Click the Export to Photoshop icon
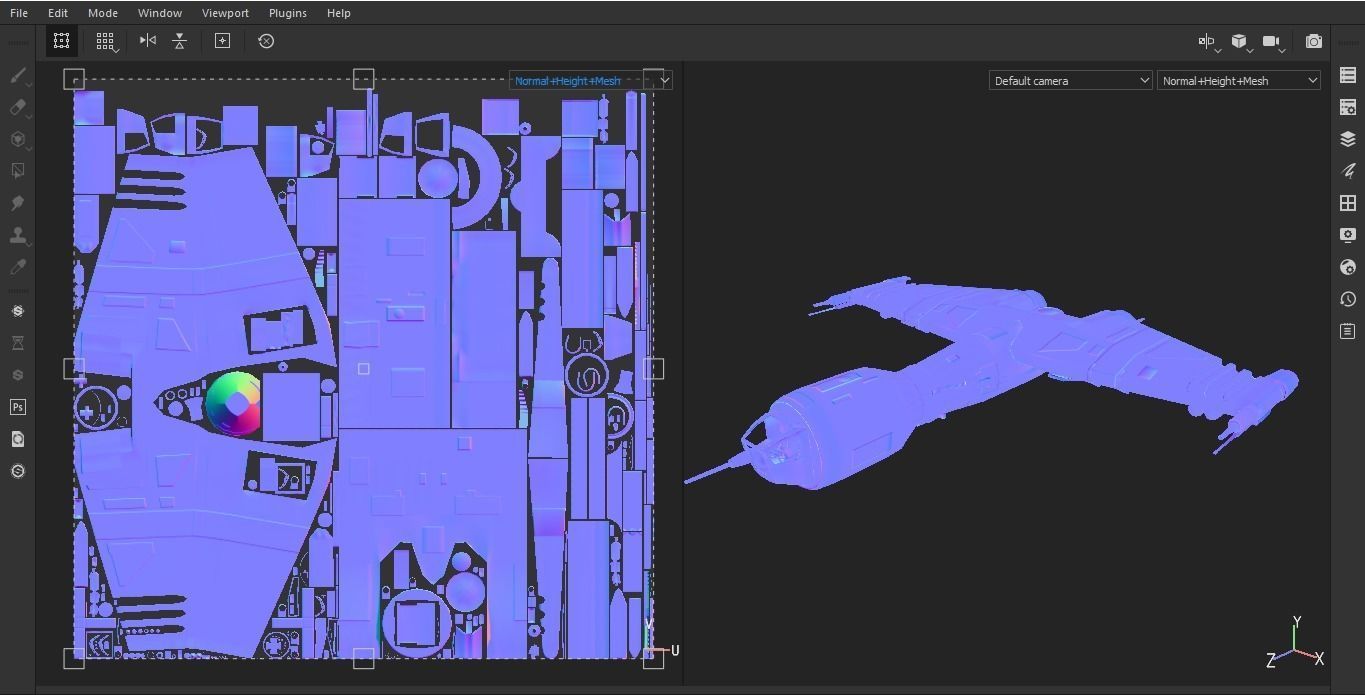The image size is (1365, 695). 17,407
